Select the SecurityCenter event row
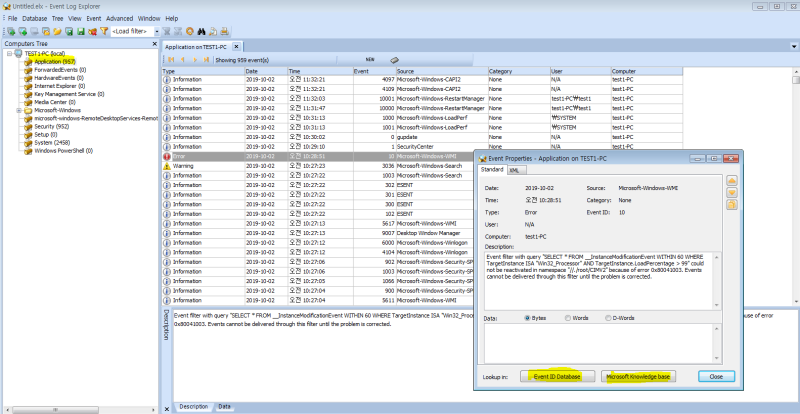 pos(422,147)
